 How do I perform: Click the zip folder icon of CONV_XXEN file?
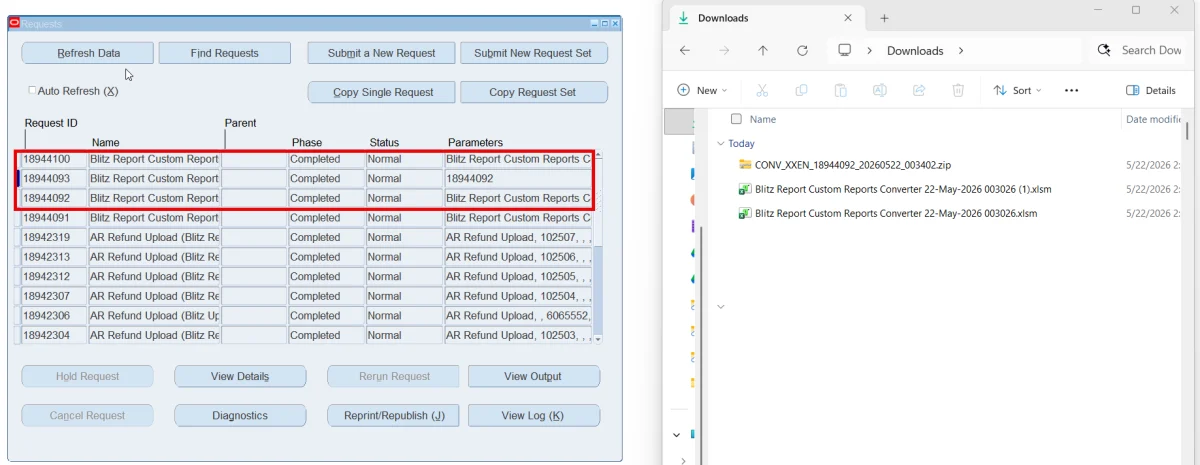[744, 164]
